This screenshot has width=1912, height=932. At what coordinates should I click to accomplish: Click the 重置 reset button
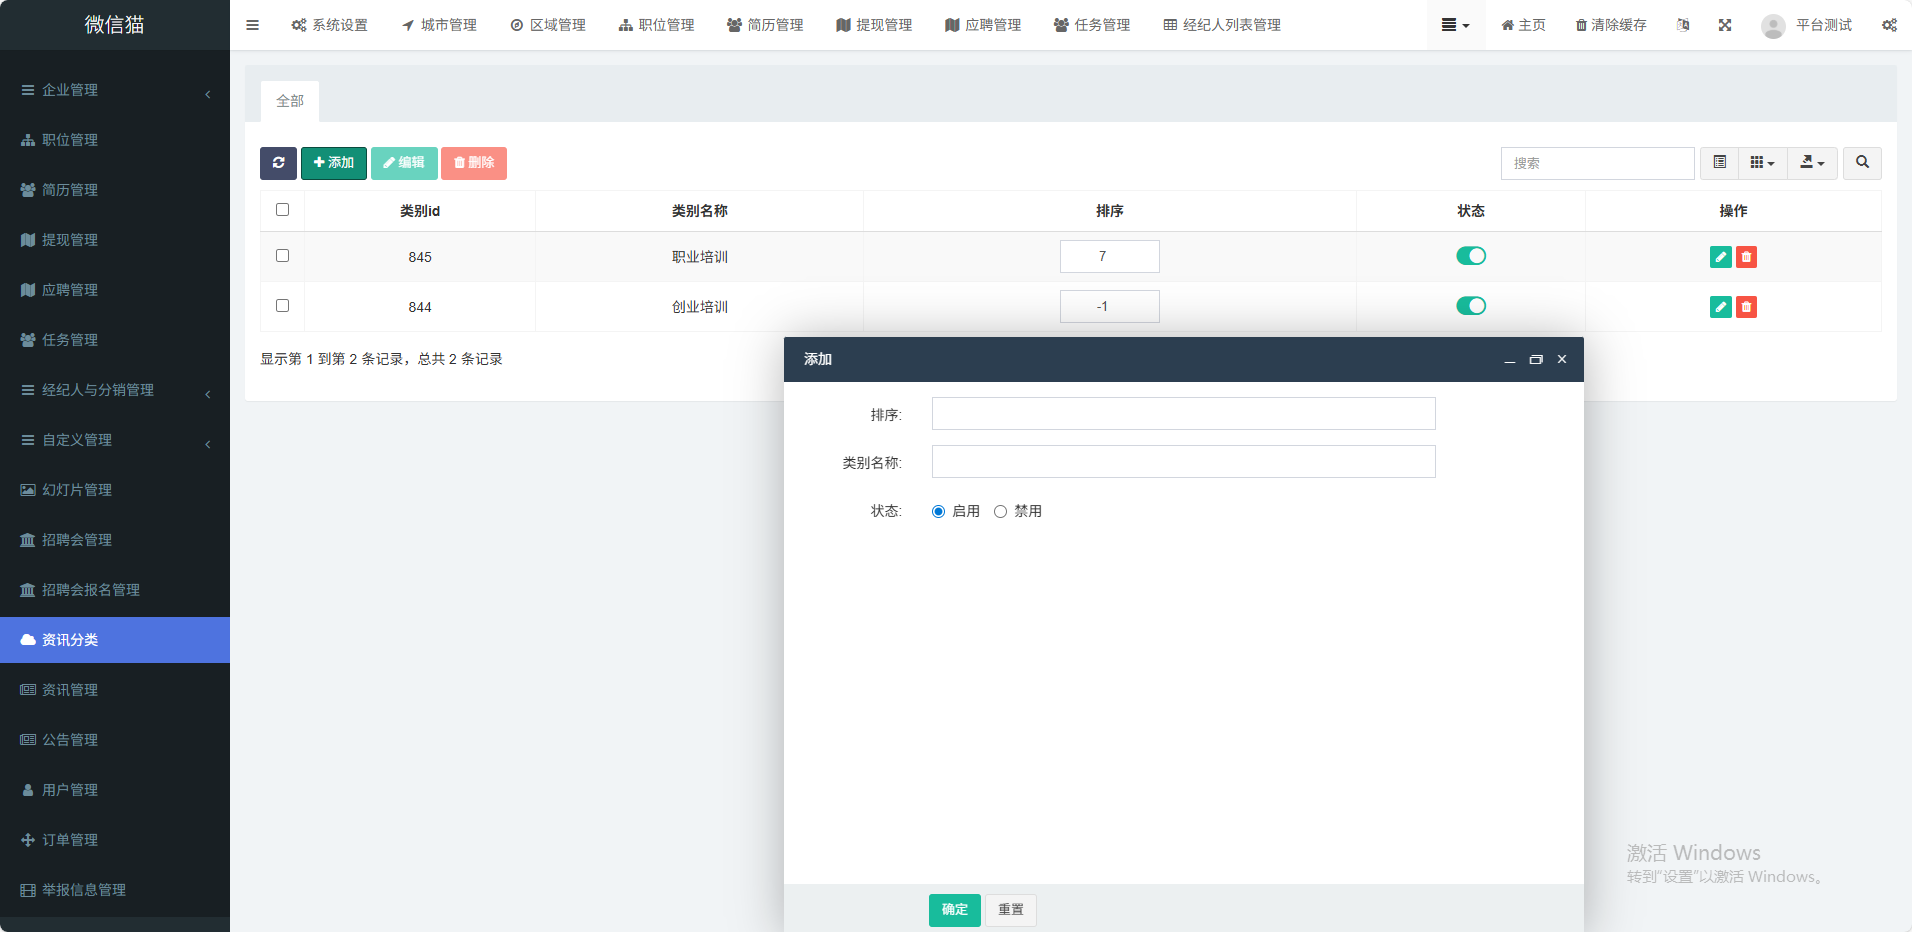(x=1010, y=910)
